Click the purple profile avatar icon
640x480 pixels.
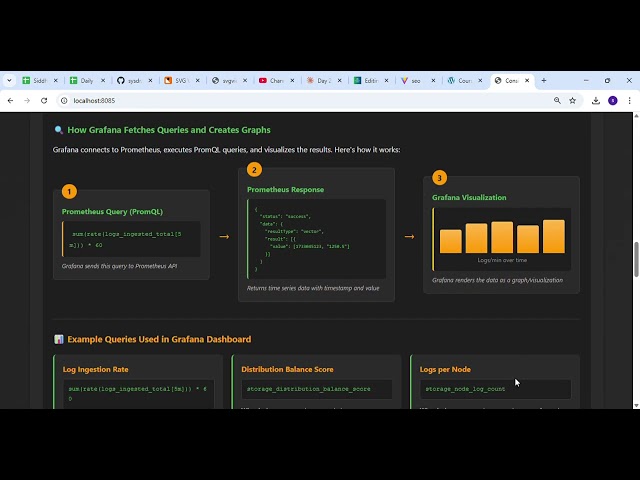(x=613, y=100)
